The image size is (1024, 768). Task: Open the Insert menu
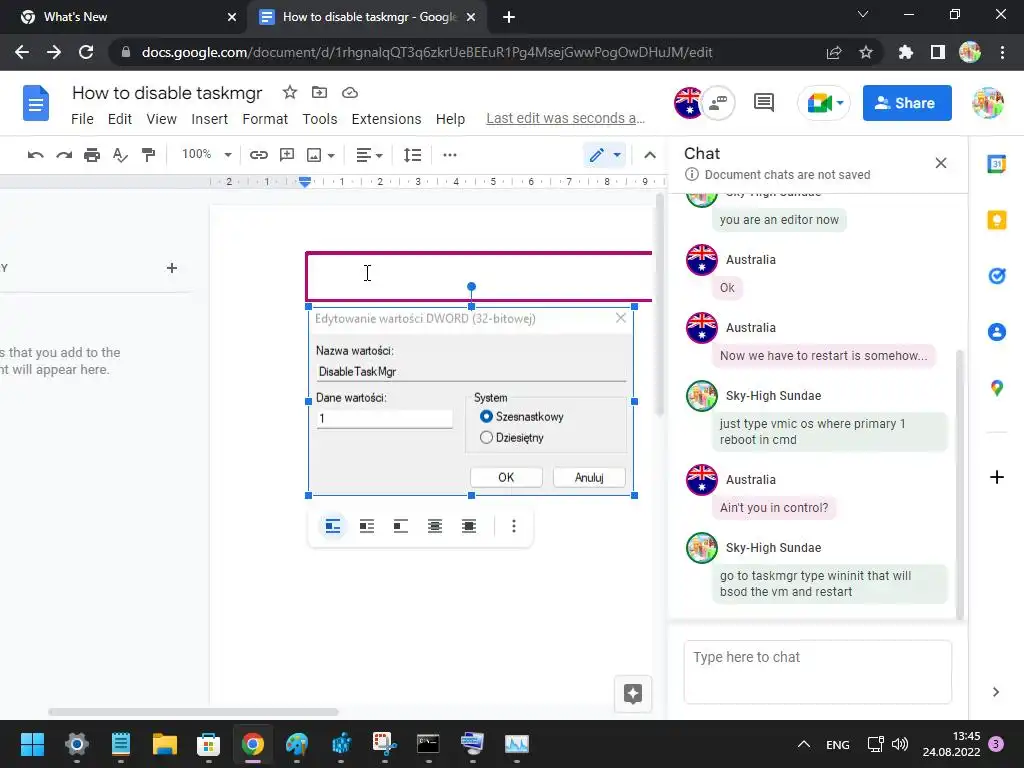pyautogui.click(x=210, y=120)
